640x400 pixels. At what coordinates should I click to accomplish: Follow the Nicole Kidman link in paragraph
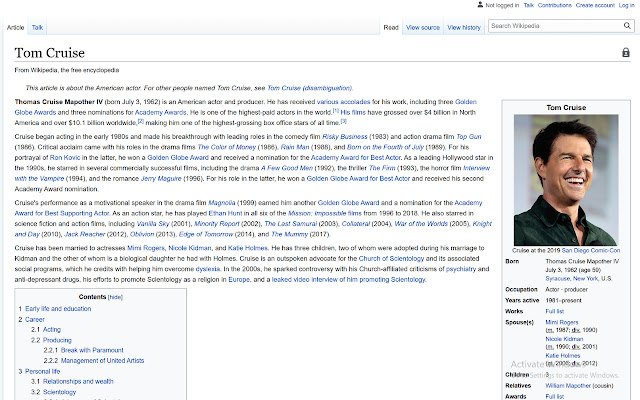pyautogui.click(x=190, y=248)
